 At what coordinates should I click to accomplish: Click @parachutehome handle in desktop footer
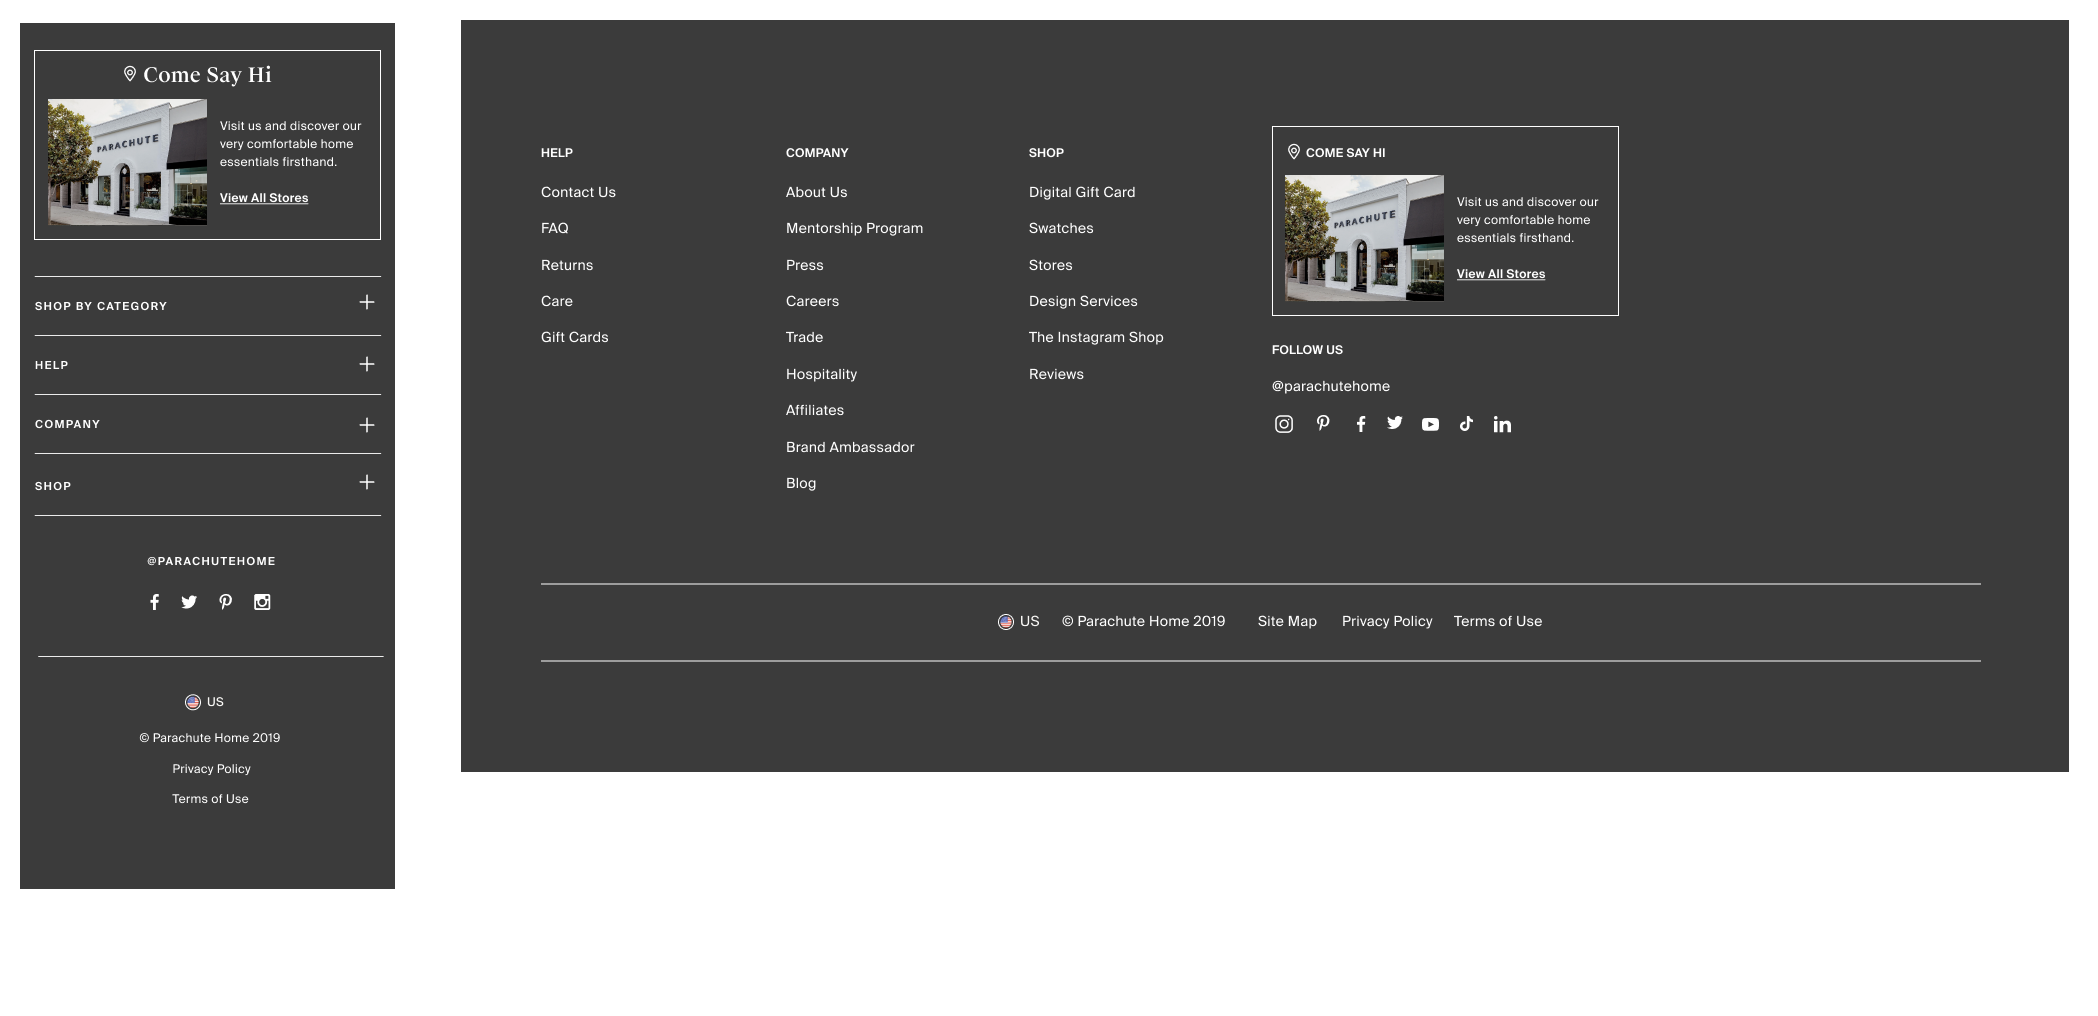pyautogui.click(x=1331, y=386)
